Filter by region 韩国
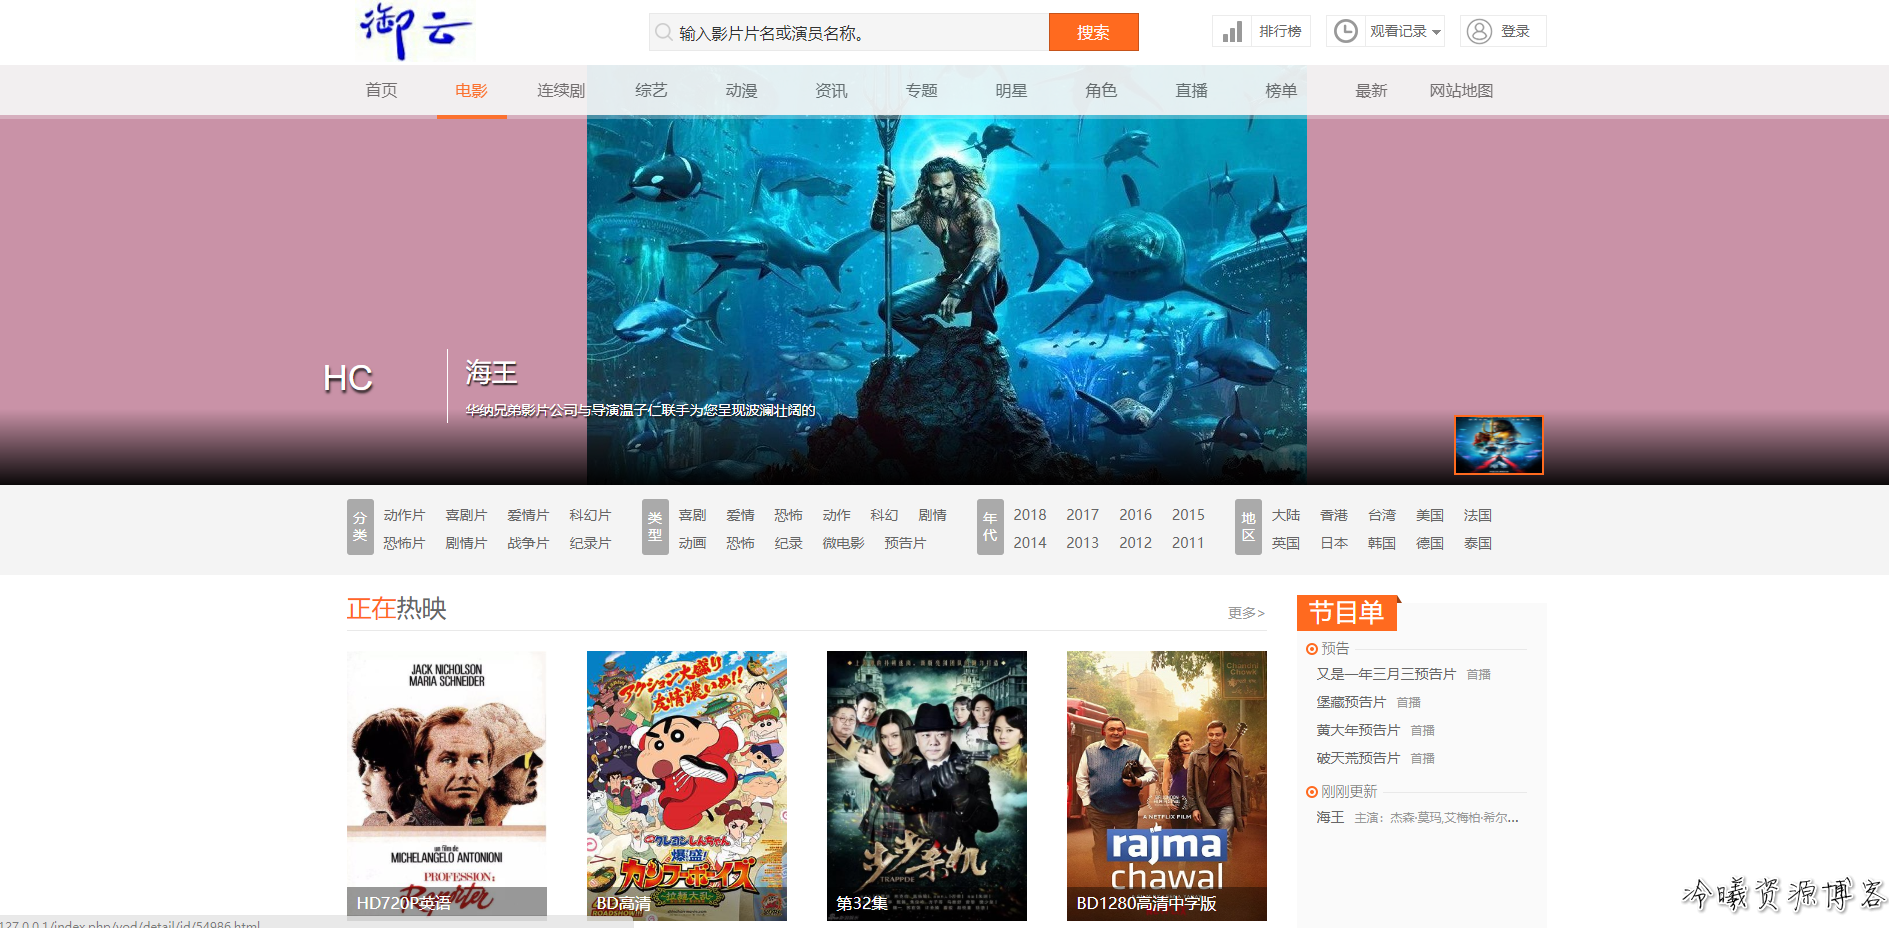This screenshot has height=928, width=1889. (1382, 543)
